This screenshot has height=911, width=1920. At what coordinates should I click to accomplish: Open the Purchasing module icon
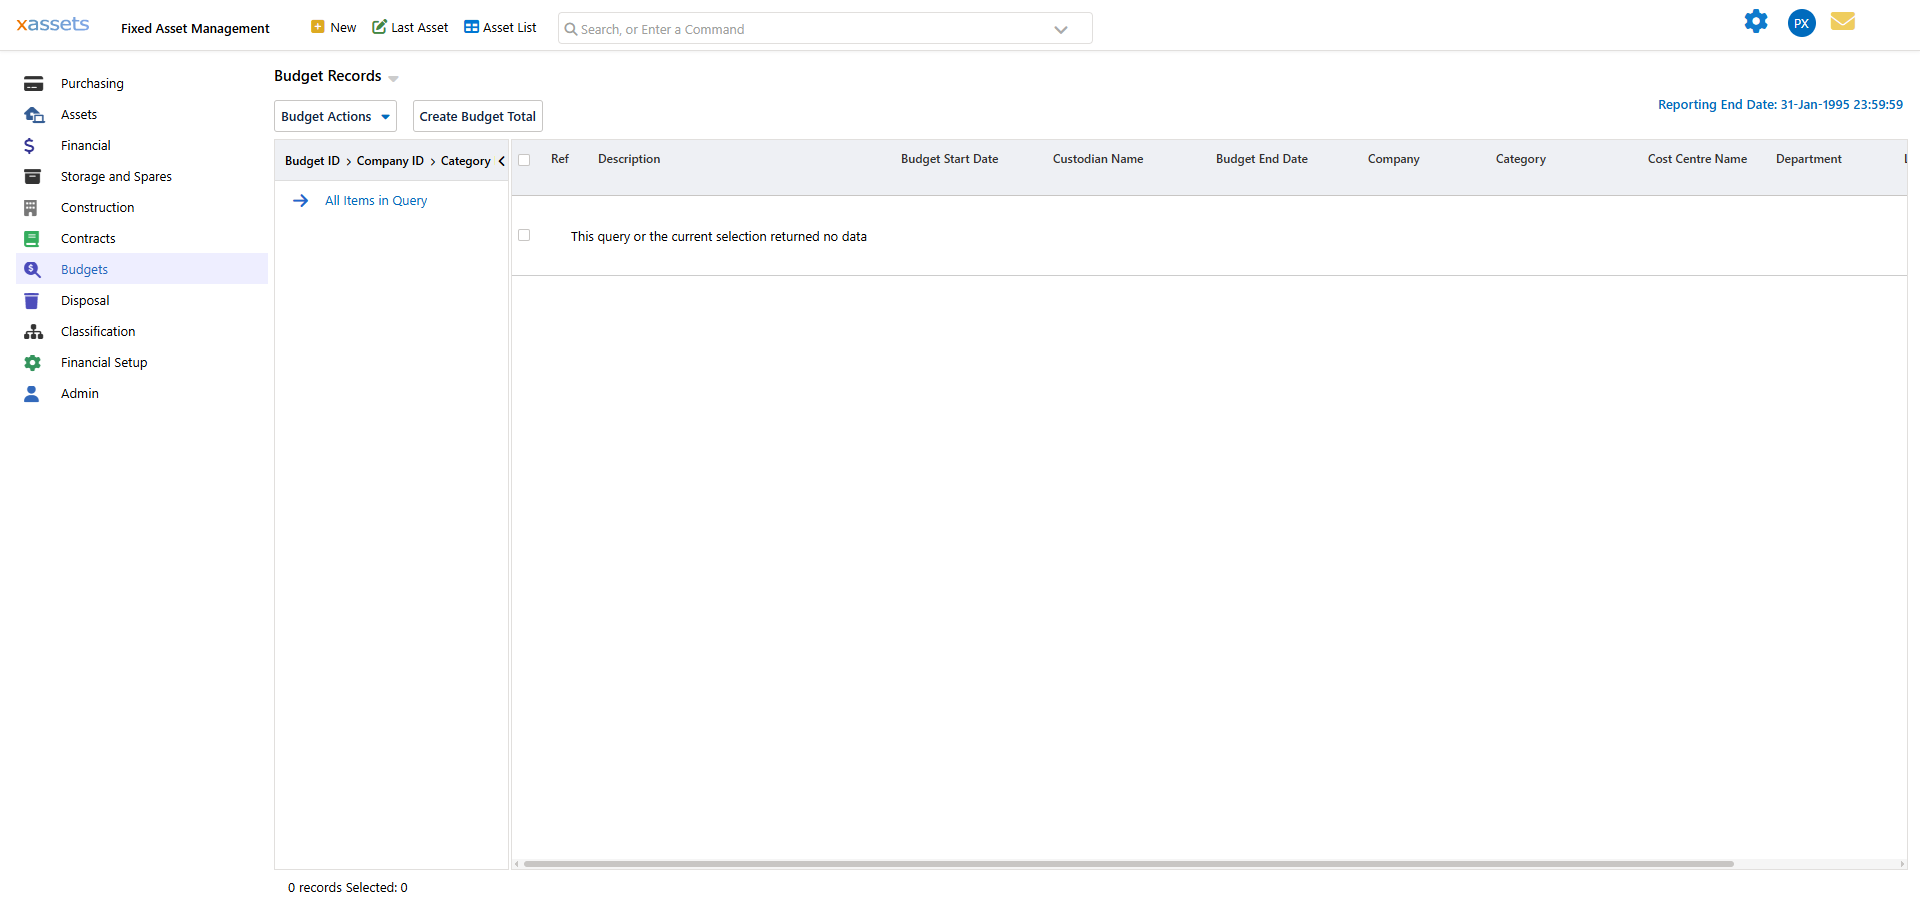[x=33, y=83]
